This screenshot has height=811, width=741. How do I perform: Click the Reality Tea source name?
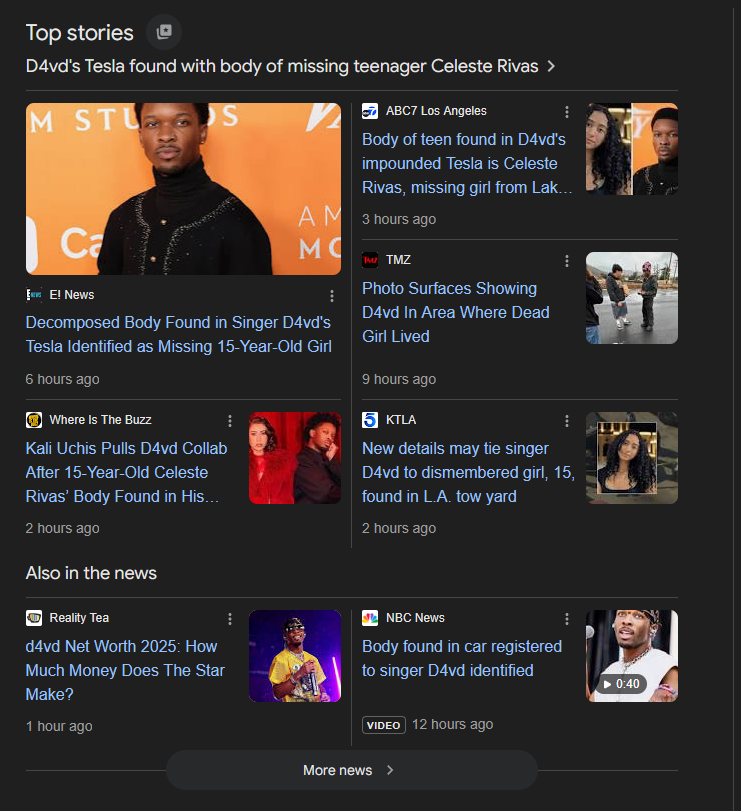79,618
